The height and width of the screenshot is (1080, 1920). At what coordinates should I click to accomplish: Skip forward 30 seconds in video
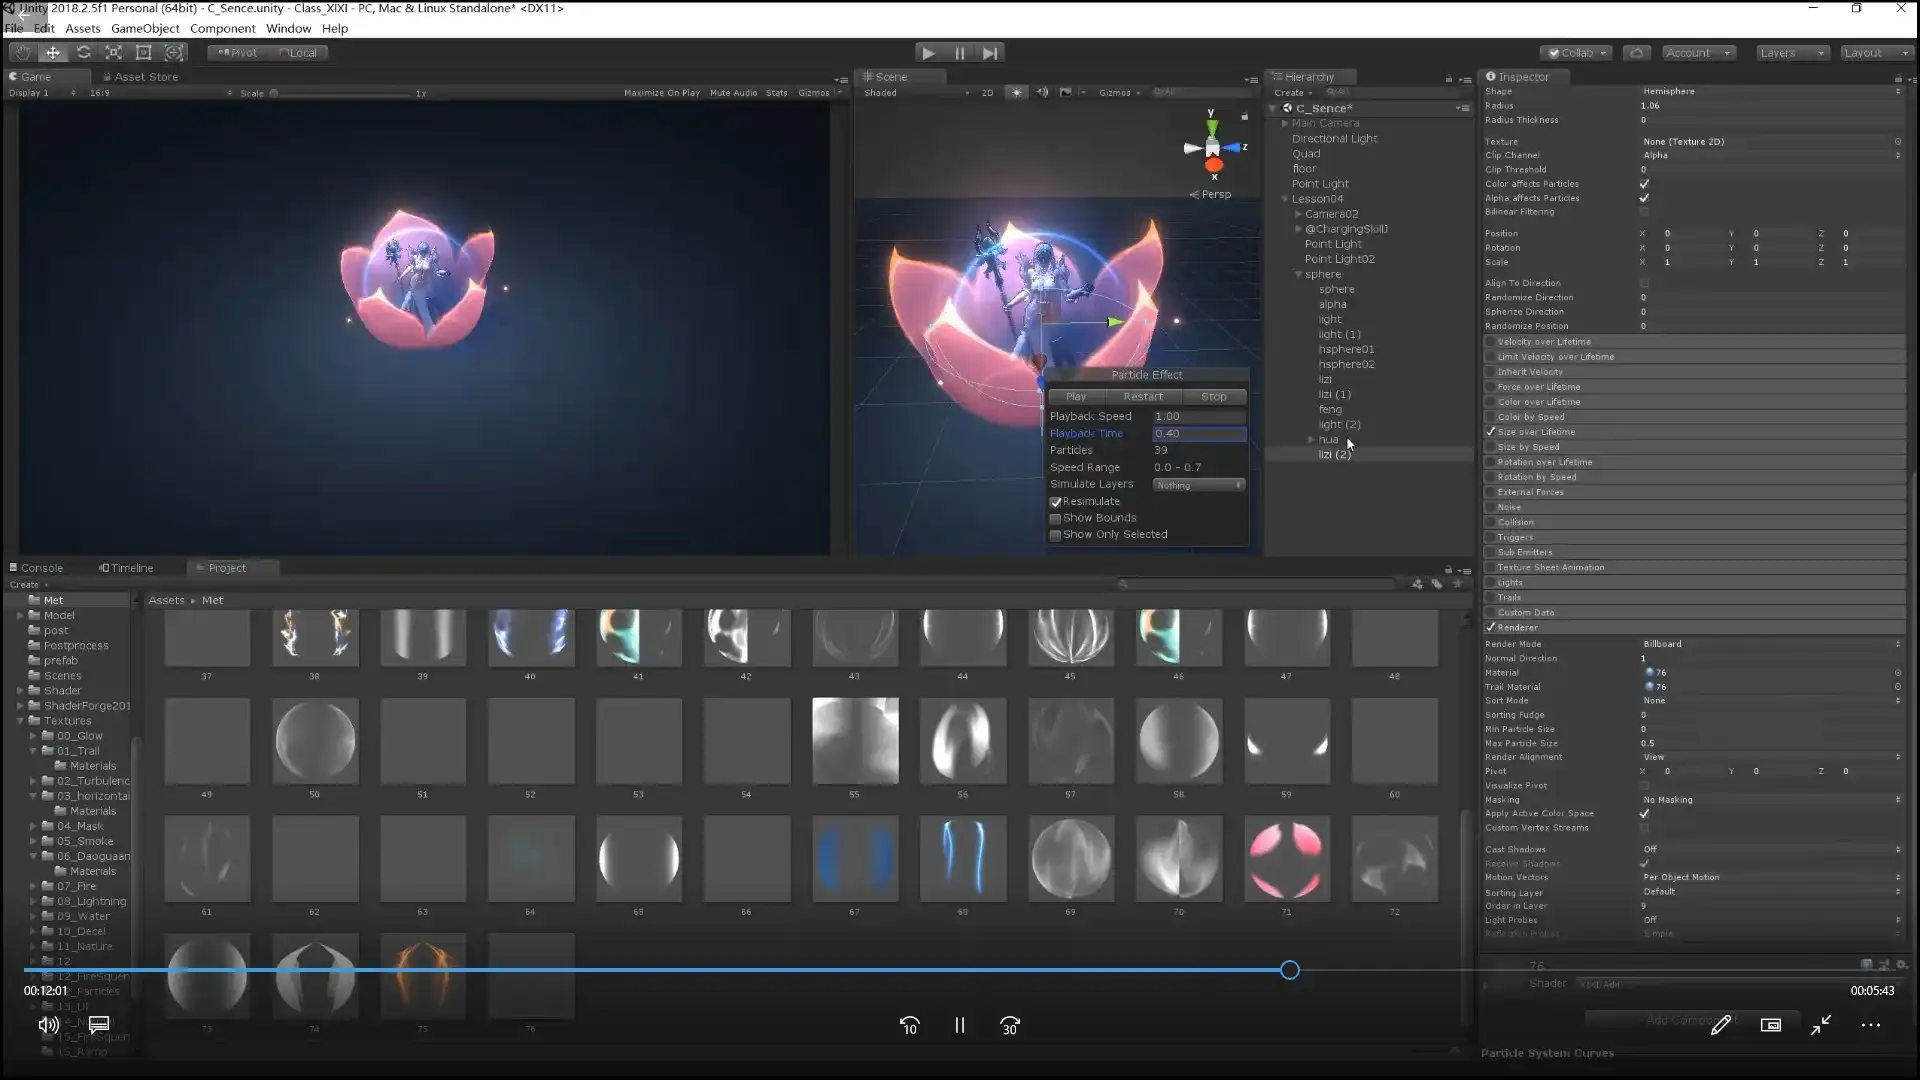click(x=1010, y=1026)
